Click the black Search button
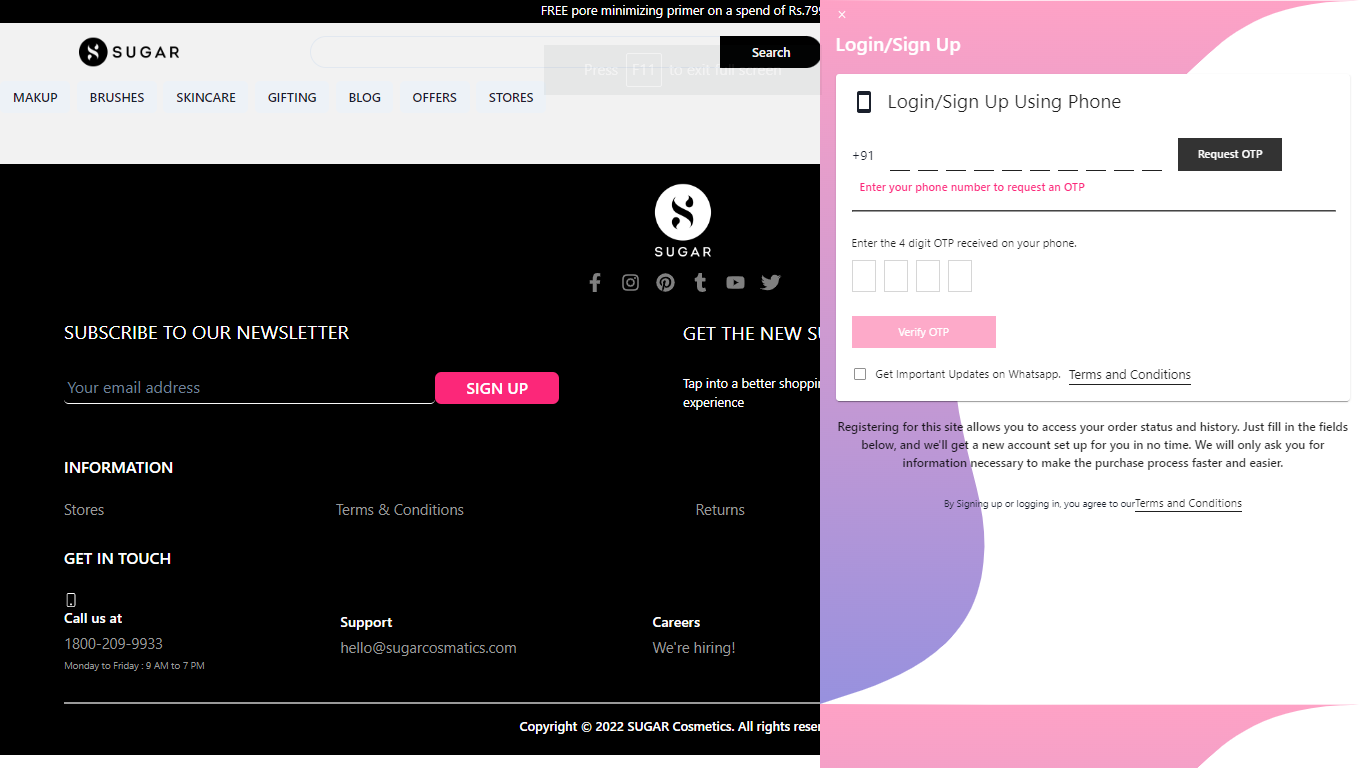1366x768 pixels. coord(770,52)
